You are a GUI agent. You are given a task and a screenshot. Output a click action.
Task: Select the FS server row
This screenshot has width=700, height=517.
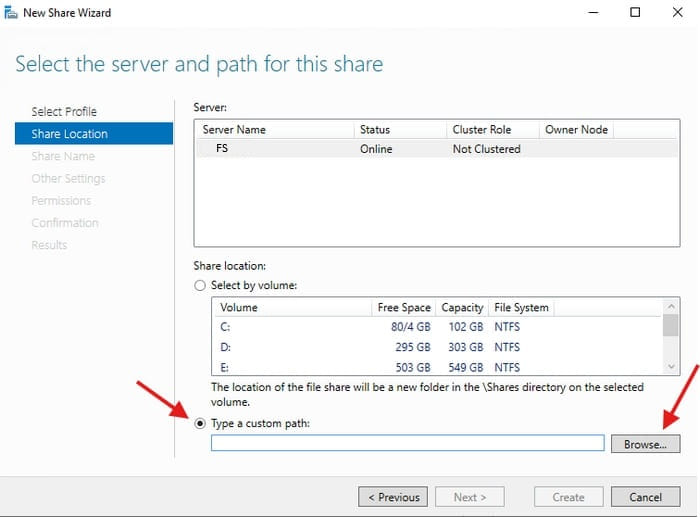(437, 149)
